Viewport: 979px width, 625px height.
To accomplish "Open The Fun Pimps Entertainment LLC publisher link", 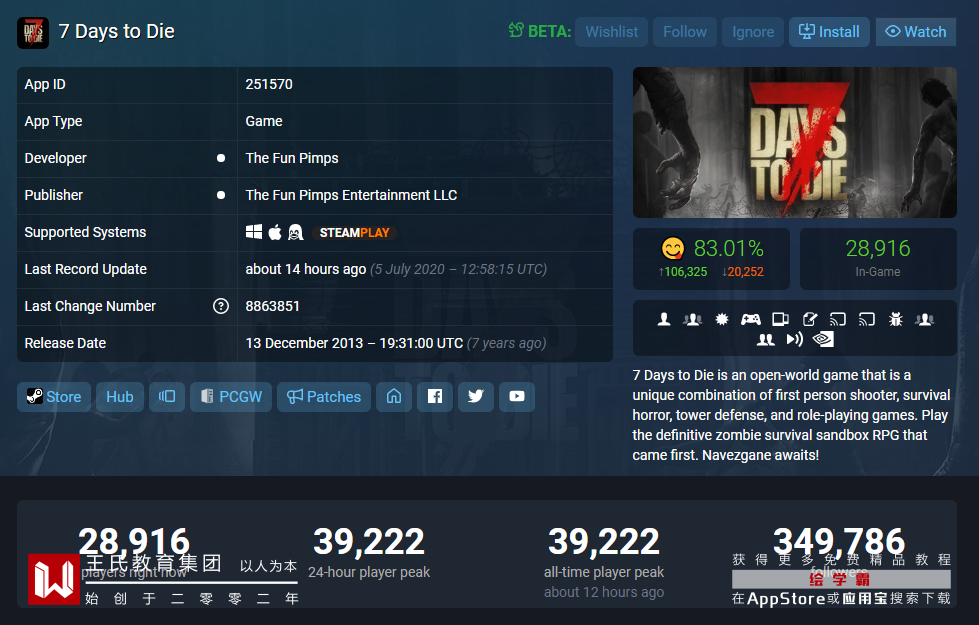I will [351, 195].
